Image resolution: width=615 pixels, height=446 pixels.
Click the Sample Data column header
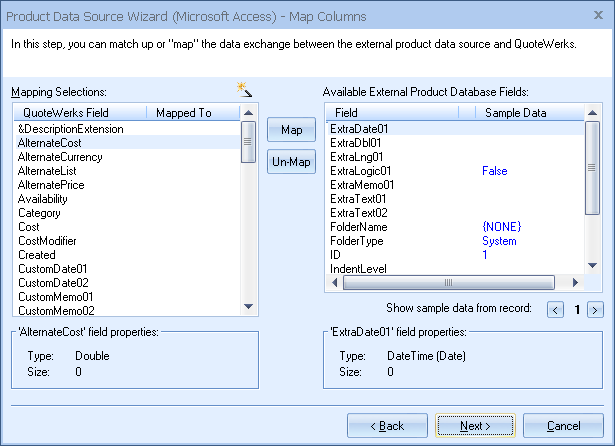click(515, 113)
